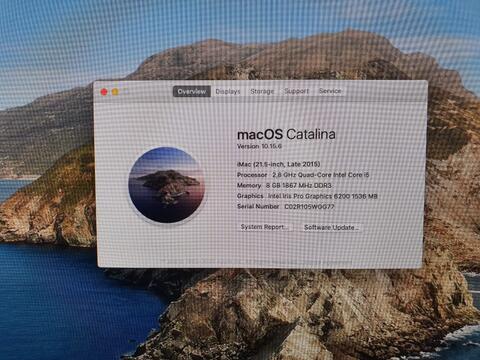Image resolution: width=480 pixels, height=360 pixels.
Task: Switch to the Overview tab
Action: (x=192, y=91)
